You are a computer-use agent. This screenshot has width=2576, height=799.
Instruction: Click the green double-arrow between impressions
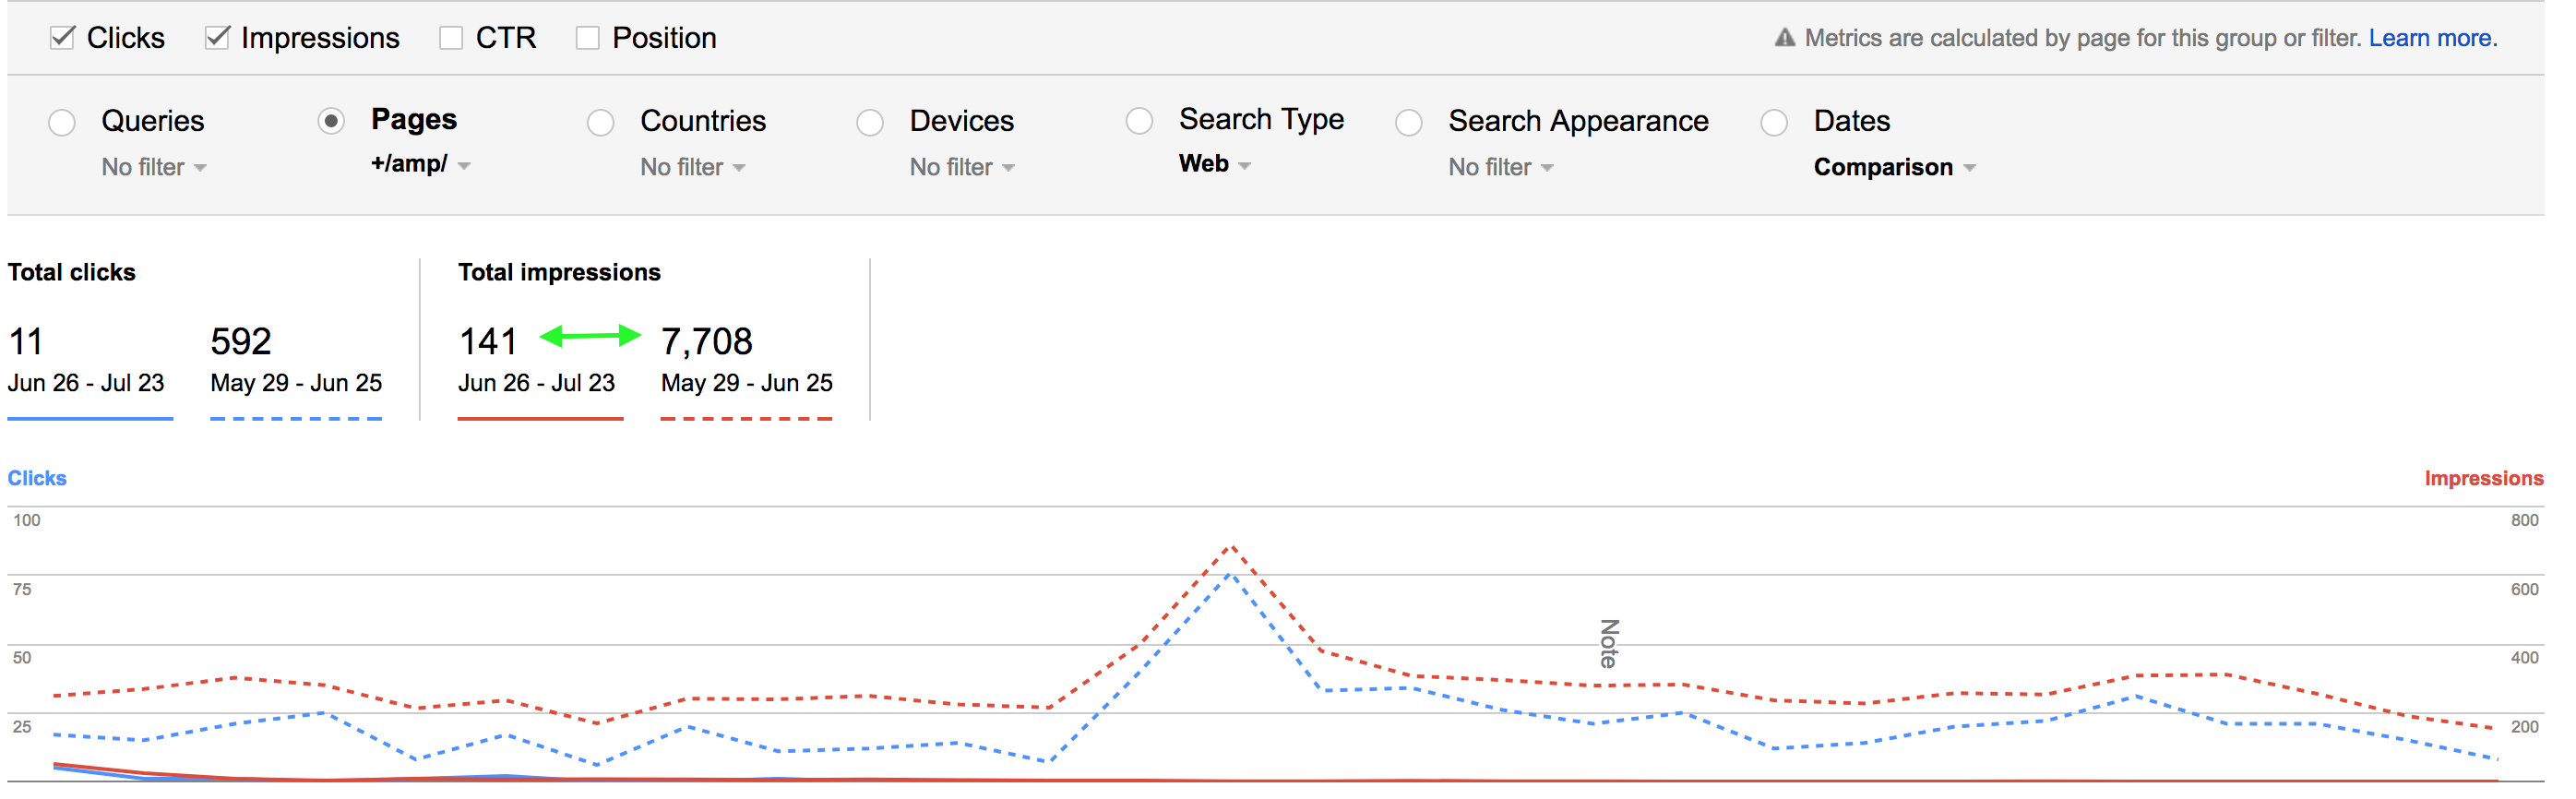click(589, 336)
